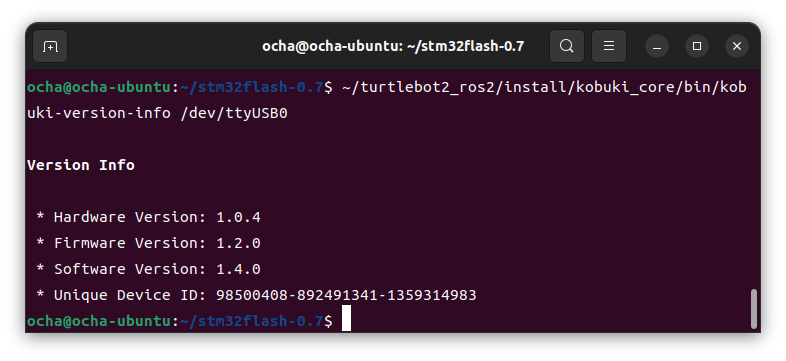Click the /dev/ttyUSB0 argument in the command
The image size is (786, 361).
(234, 113)
